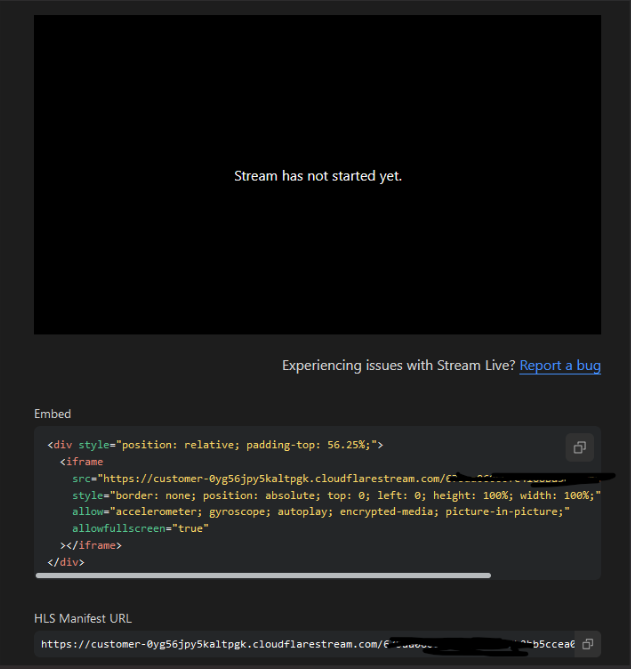Click the closing '</div>' code line
The image size is (631, 669).
(66, 562)
